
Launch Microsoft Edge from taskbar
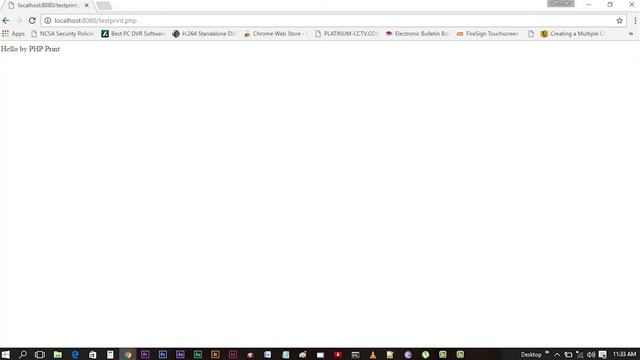pyautogui.click(x=75, y=354)
